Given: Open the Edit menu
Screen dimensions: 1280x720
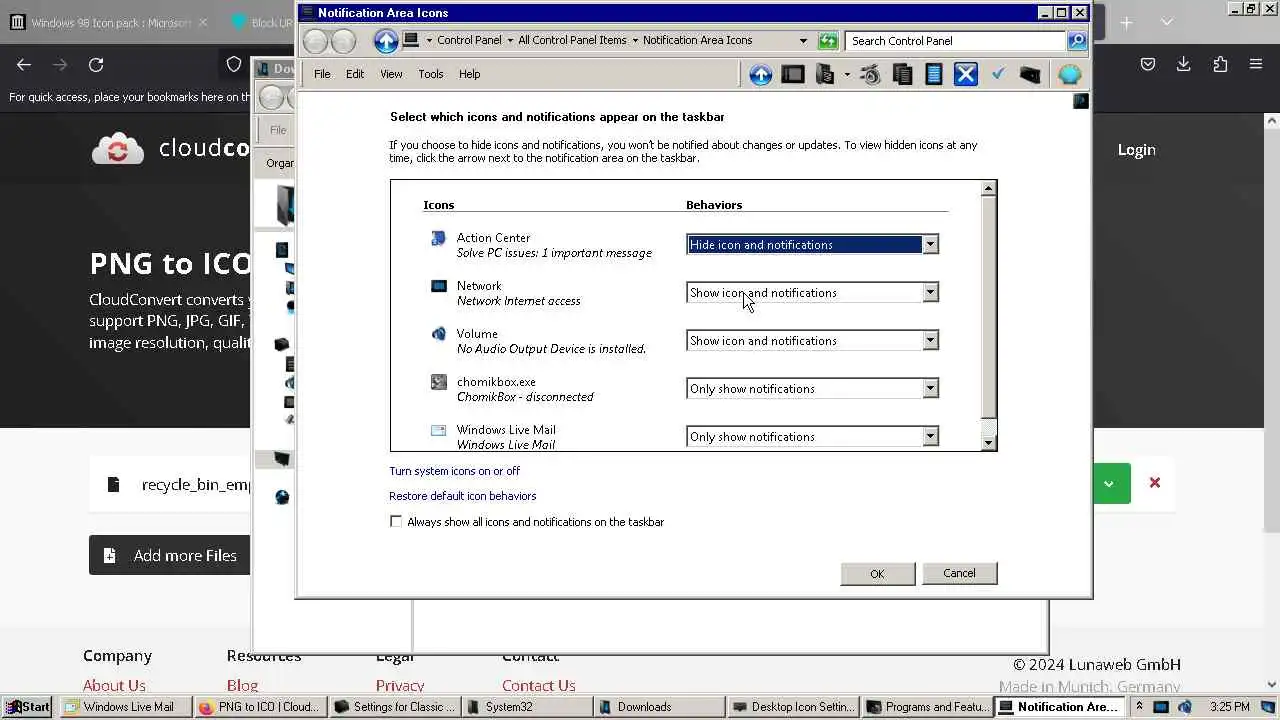Looking at the screenshot, I should tap(355, 74).
